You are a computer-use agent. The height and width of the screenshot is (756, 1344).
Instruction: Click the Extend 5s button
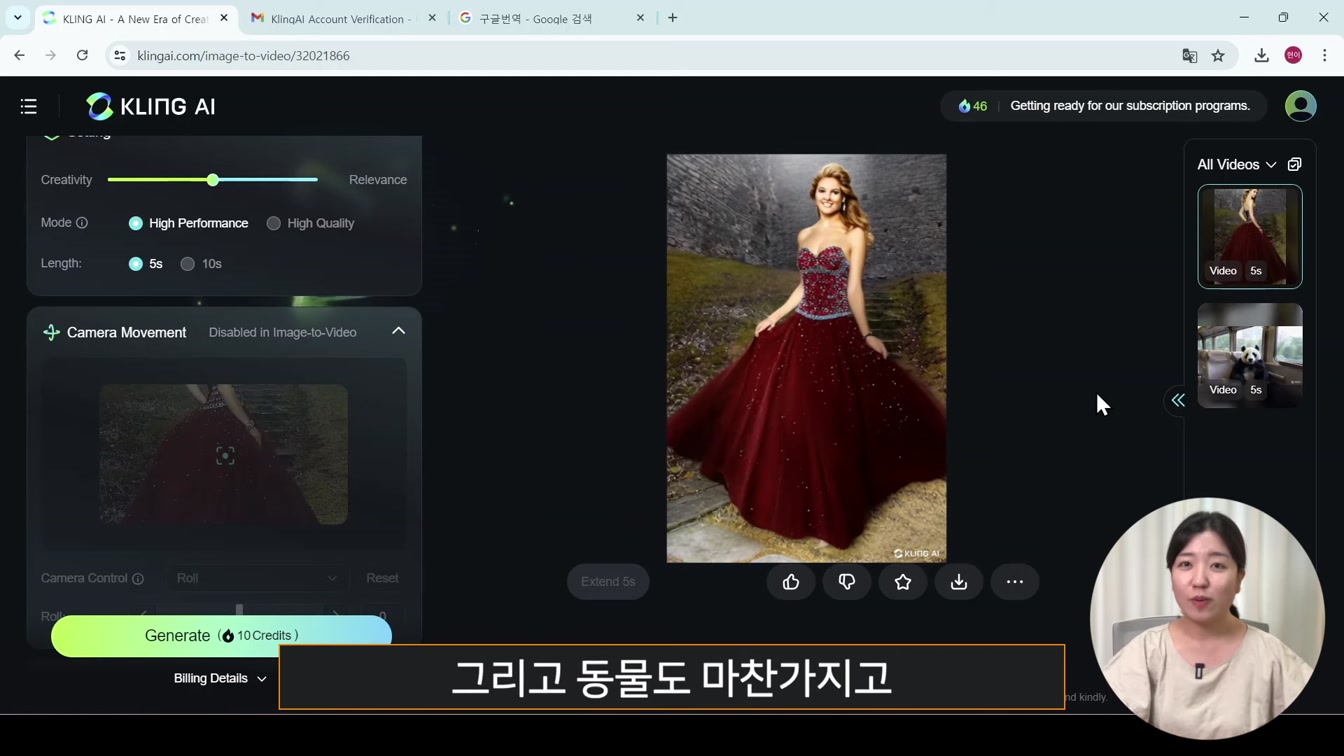click(608, 582)
